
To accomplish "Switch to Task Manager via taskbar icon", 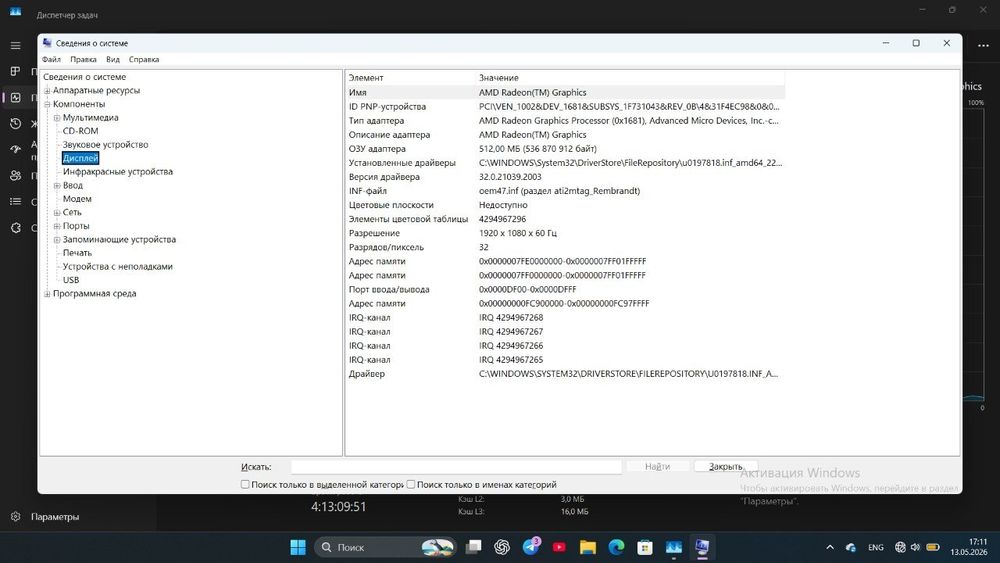I will [x=673, y=547].
